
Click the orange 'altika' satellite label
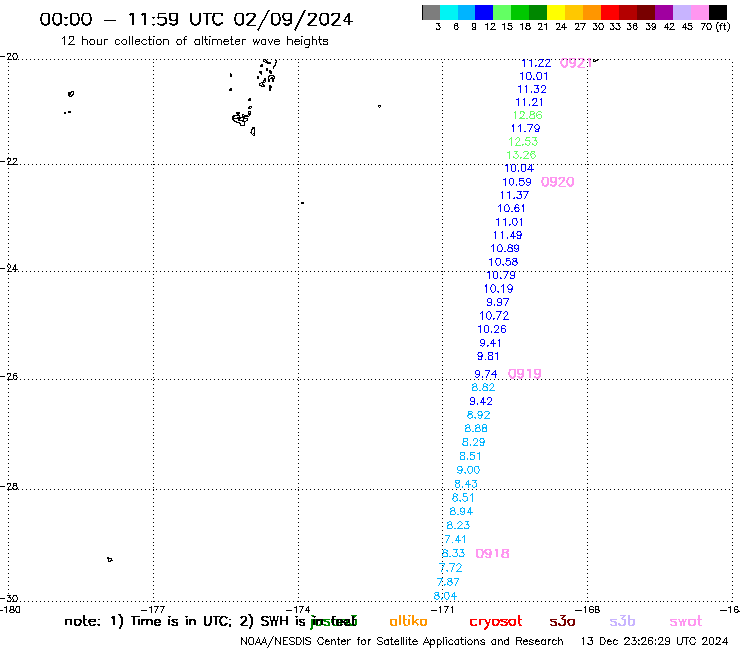pyautogui.click(x=408, y=621)
